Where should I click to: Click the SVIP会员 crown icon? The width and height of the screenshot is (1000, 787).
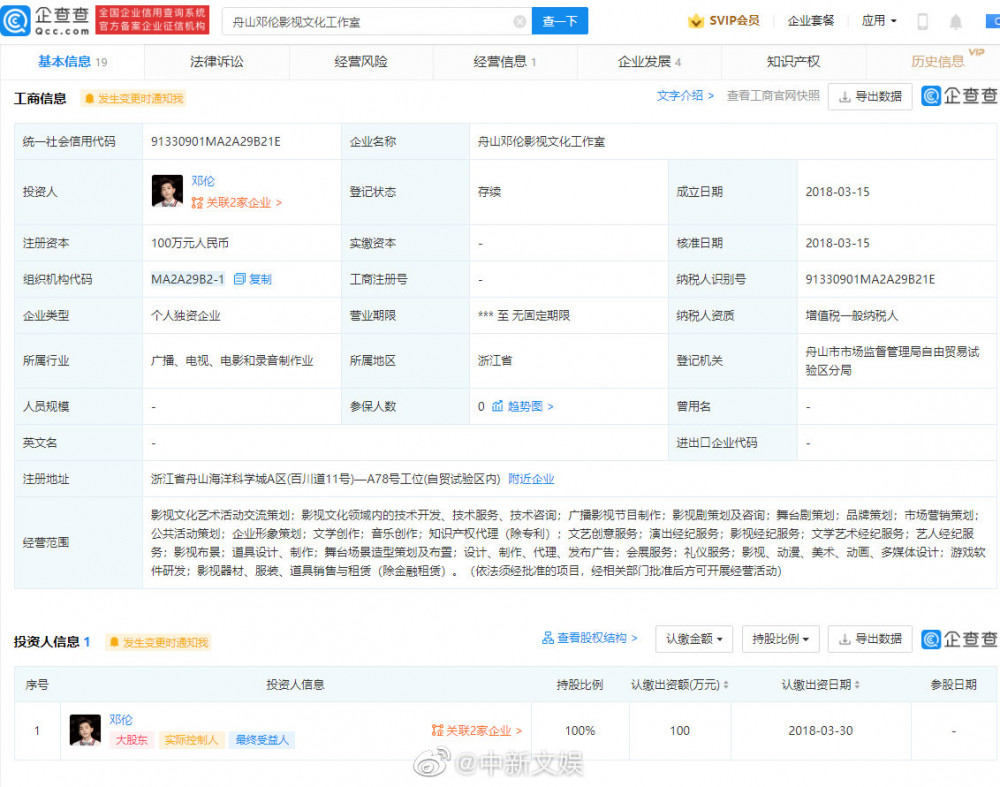tap(696, 21)
